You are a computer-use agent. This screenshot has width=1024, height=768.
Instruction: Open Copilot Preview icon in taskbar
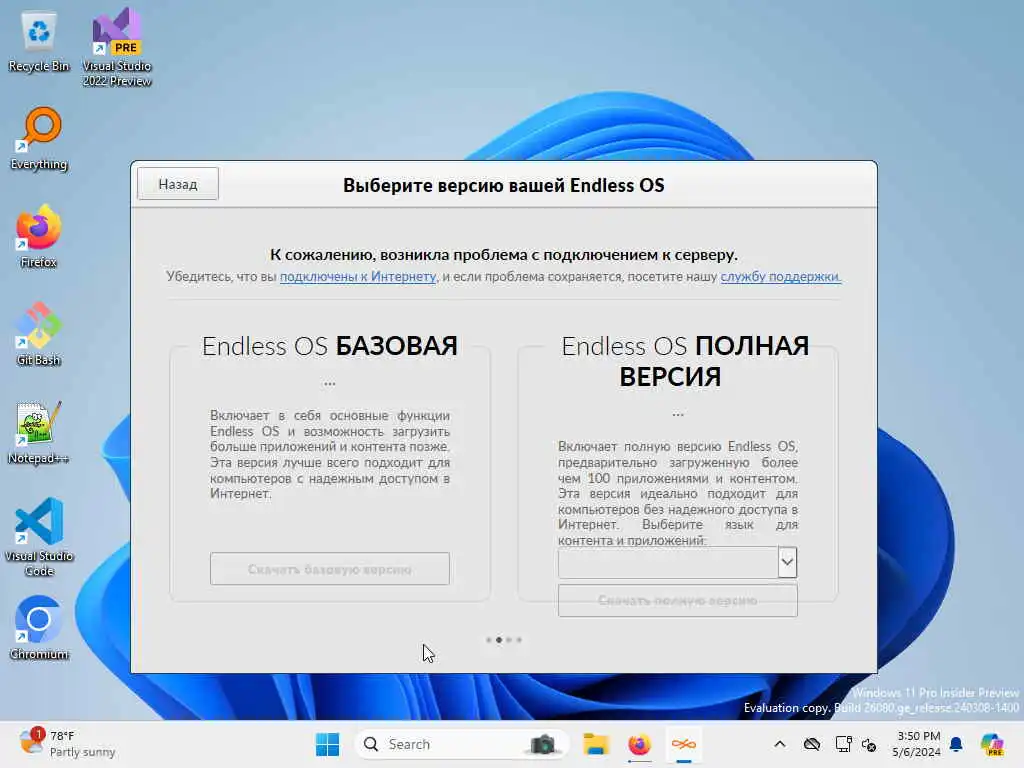tap(992, 744)
